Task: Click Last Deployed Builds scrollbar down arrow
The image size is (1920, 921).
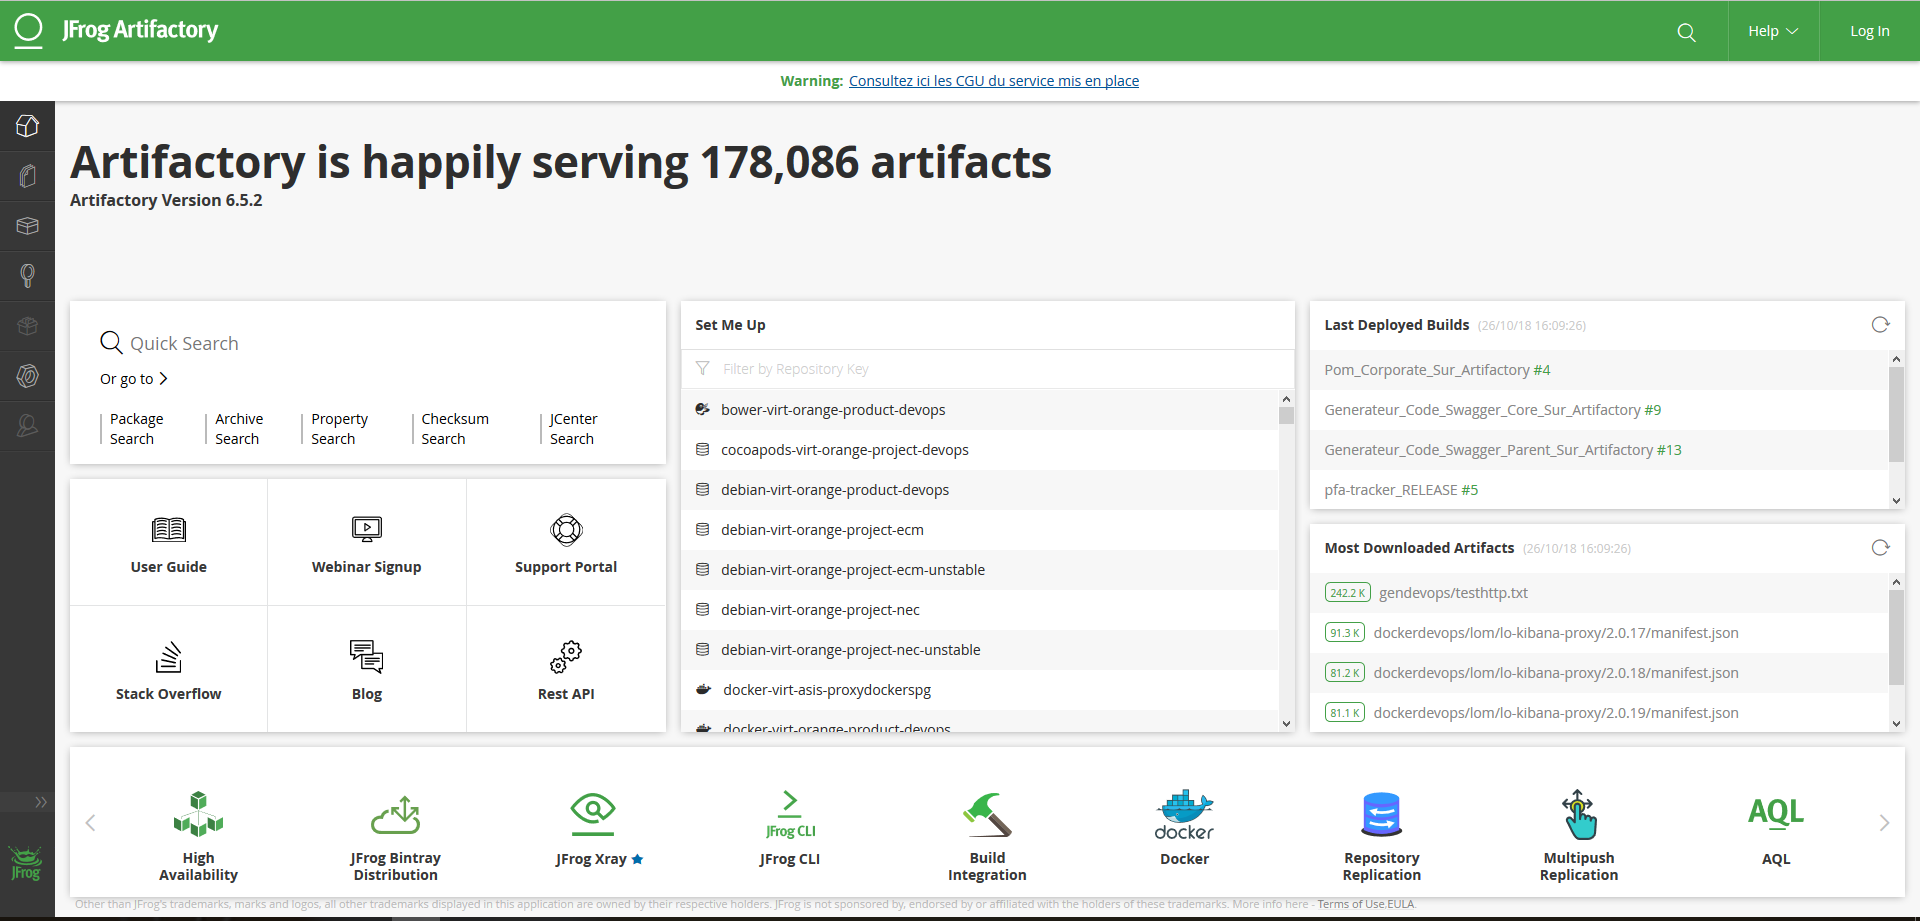Action: 1896,501
